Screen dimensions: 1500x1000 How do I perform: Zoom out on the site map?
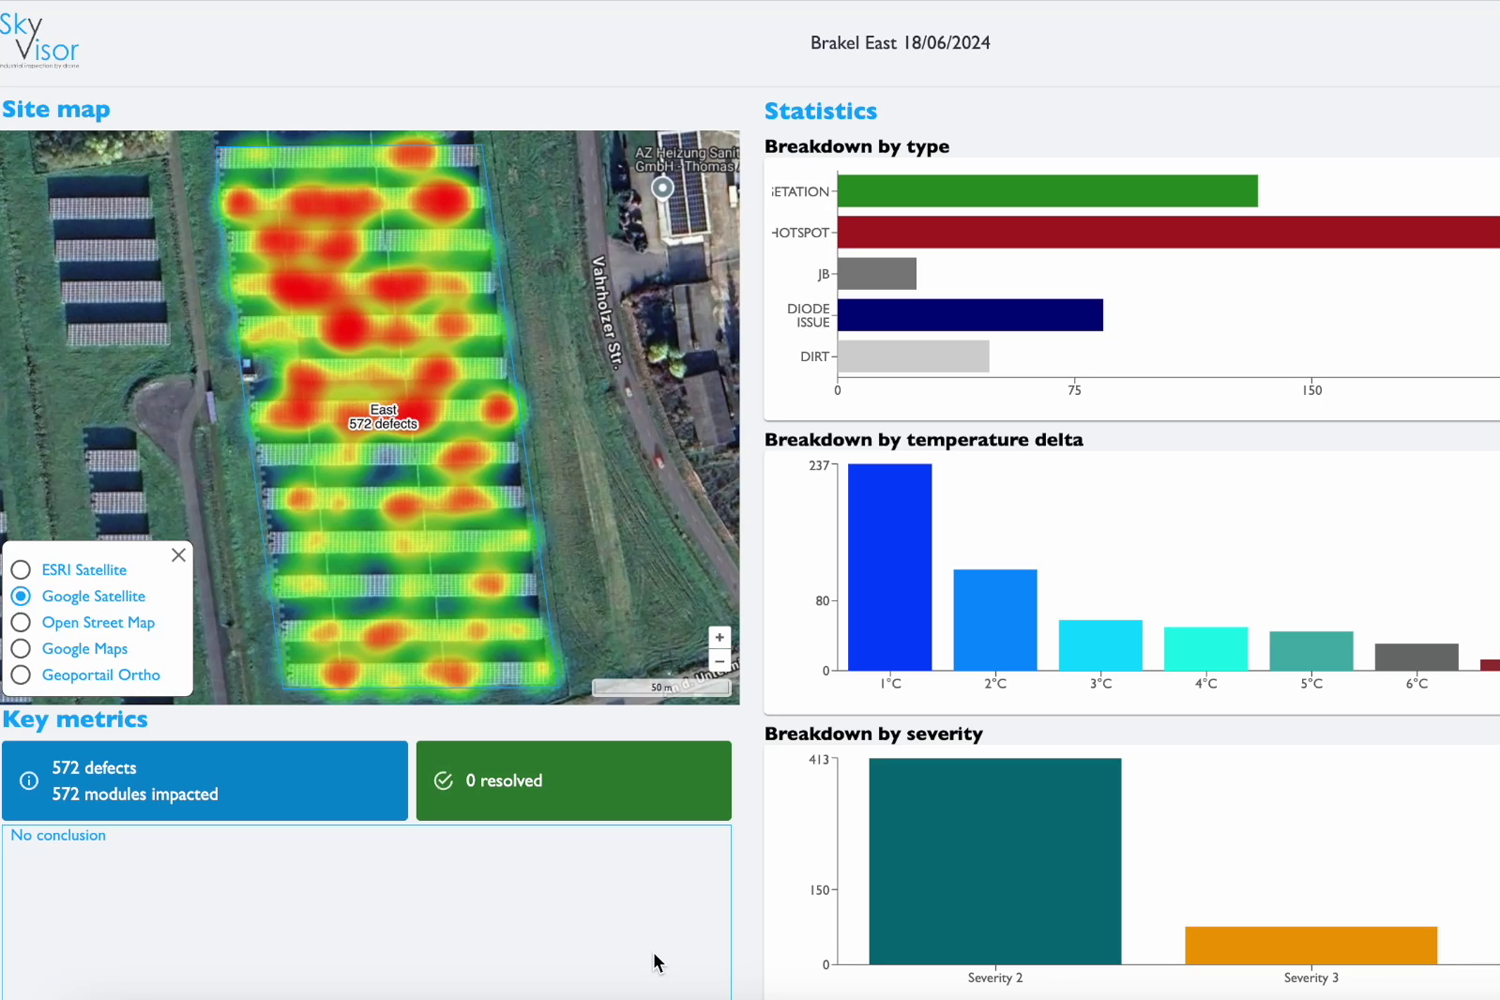(719, 661)
